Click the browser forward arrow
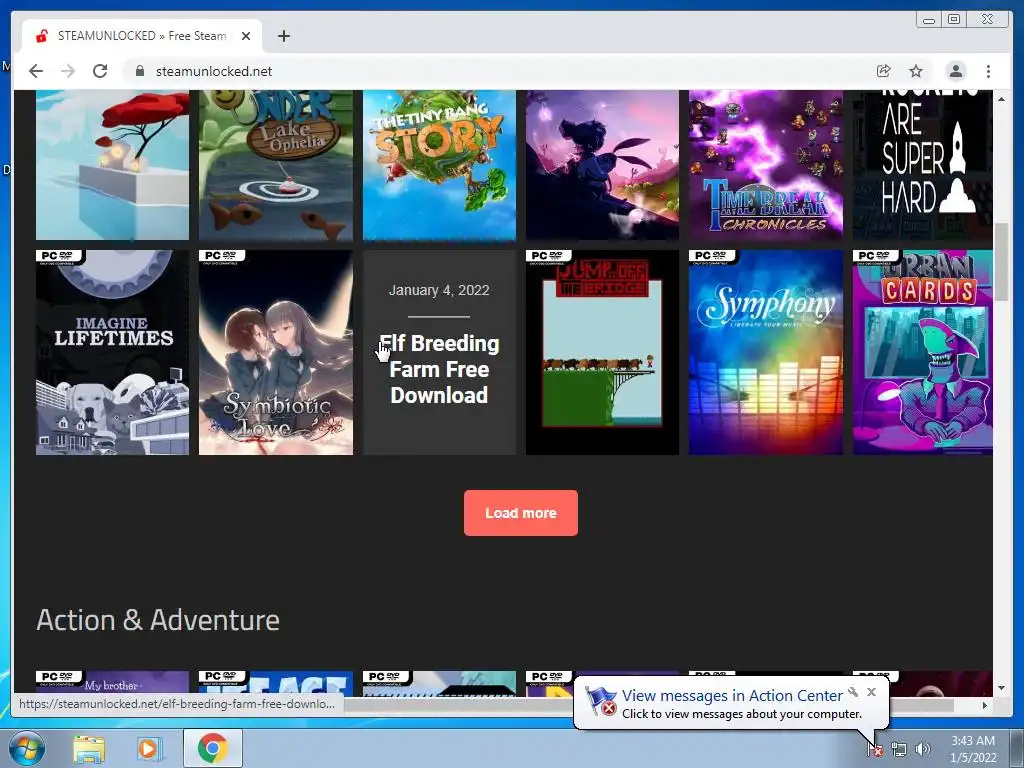Image resolution: width=1024 pixels, height=768 pixels. click(68, 71)
